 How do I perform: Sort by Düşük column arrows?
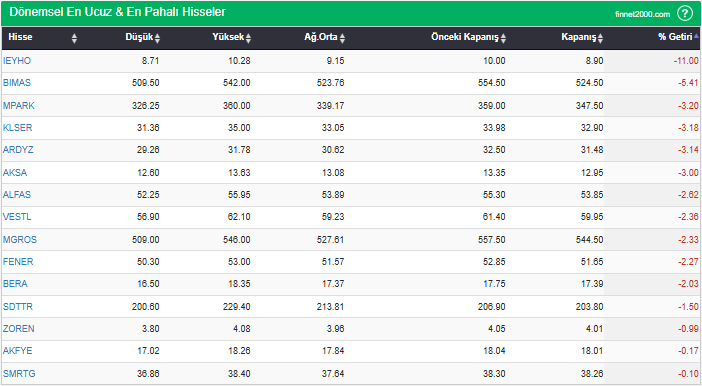click(157, 38)
